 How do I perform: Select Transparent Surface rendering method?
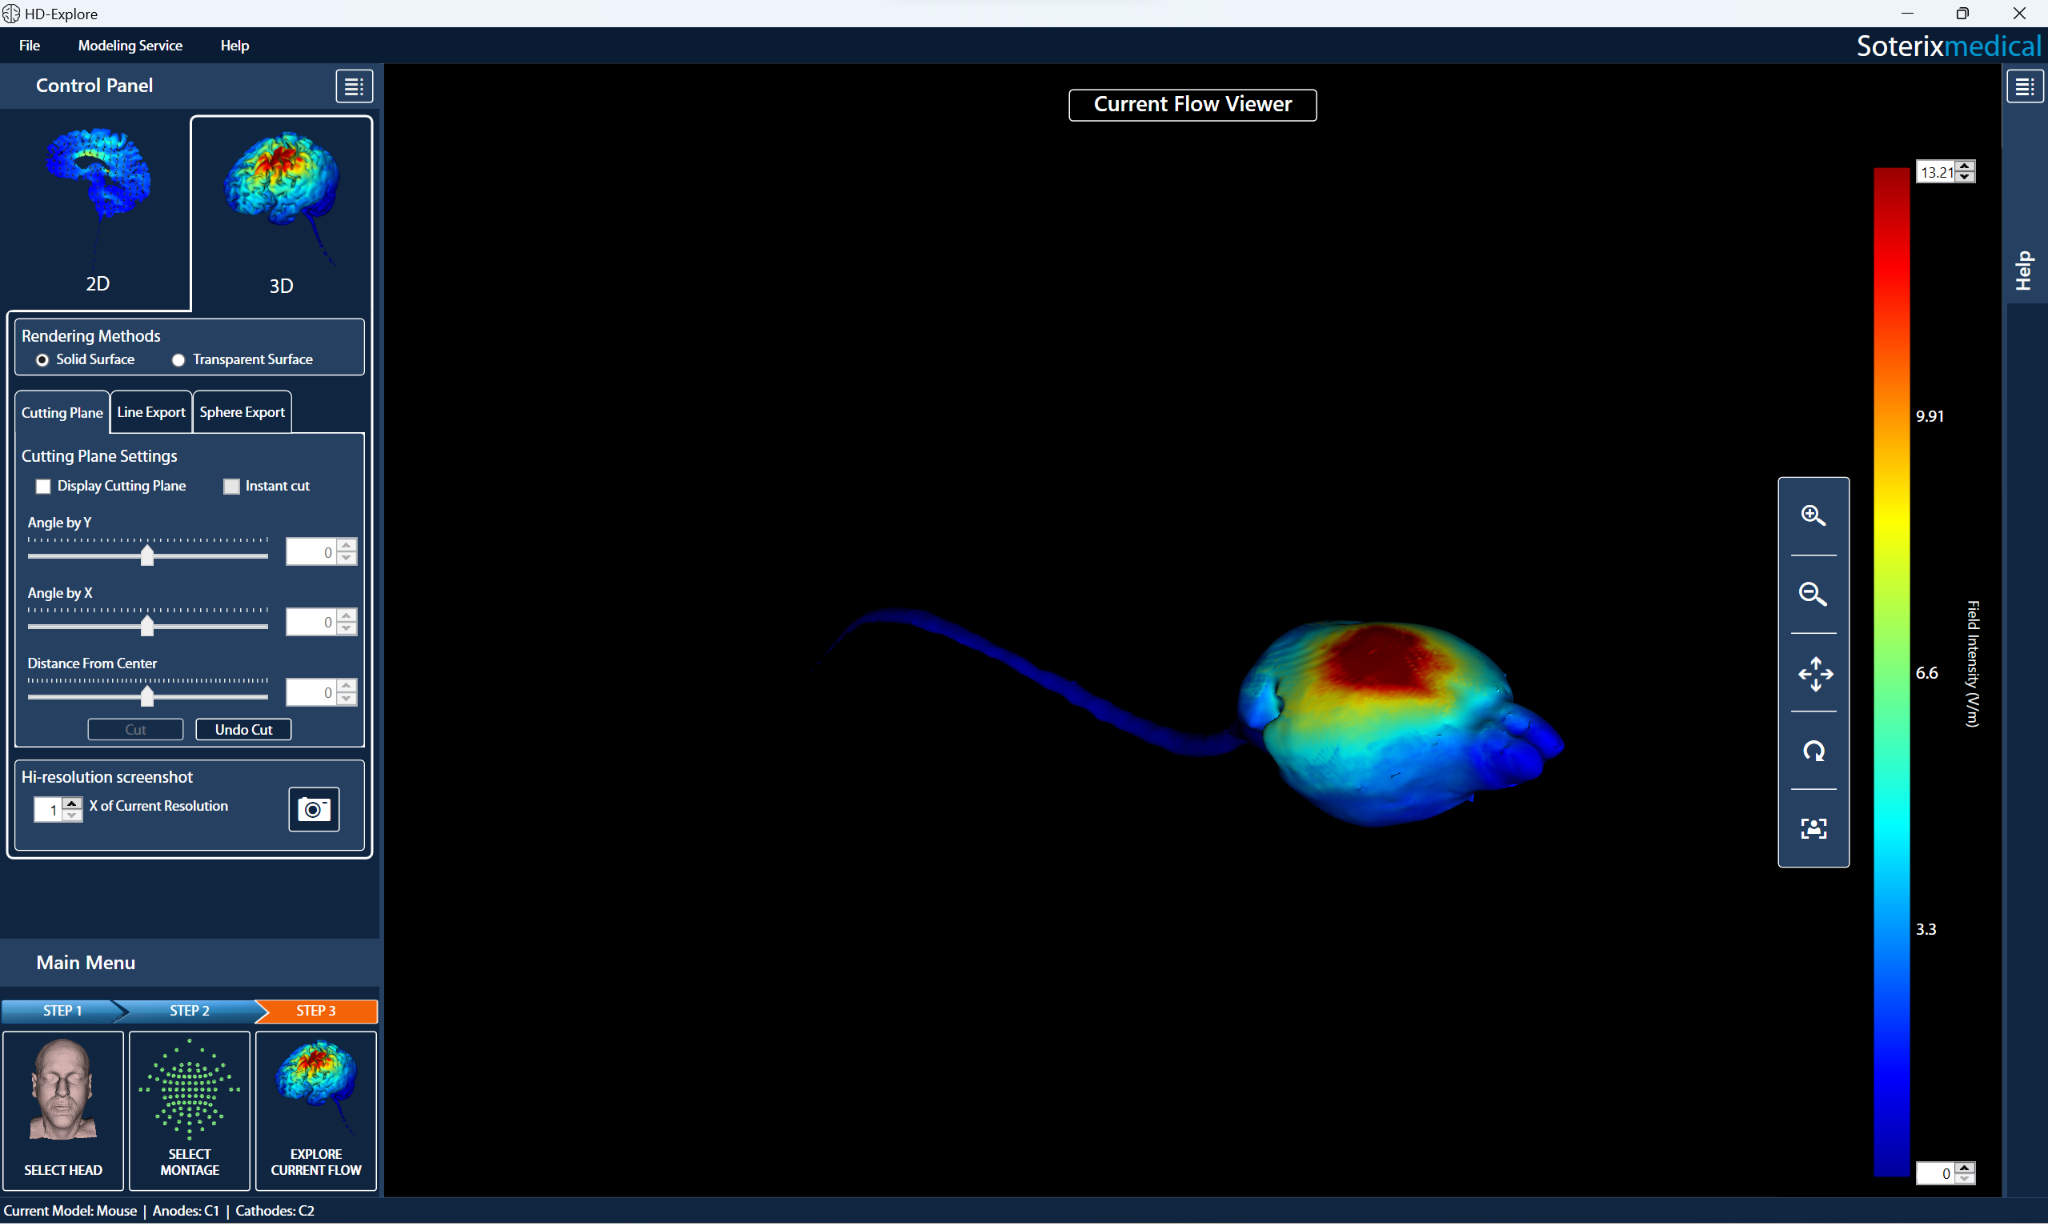pos(179,360)
